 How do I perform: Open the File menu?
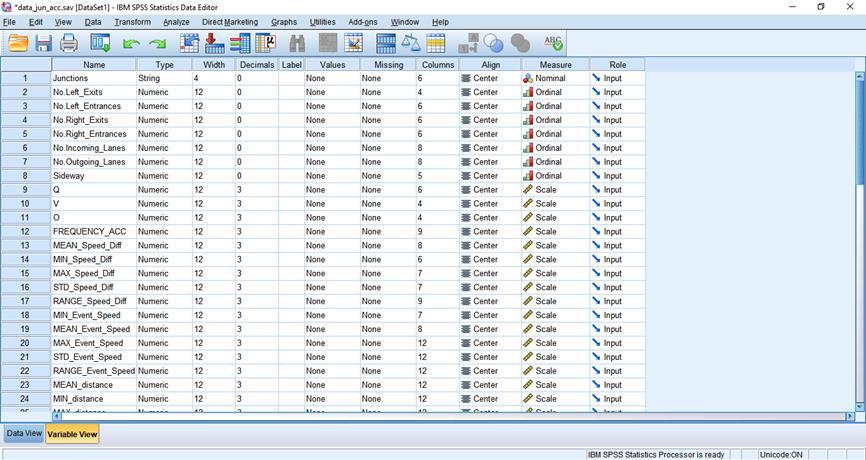[9, 22]
